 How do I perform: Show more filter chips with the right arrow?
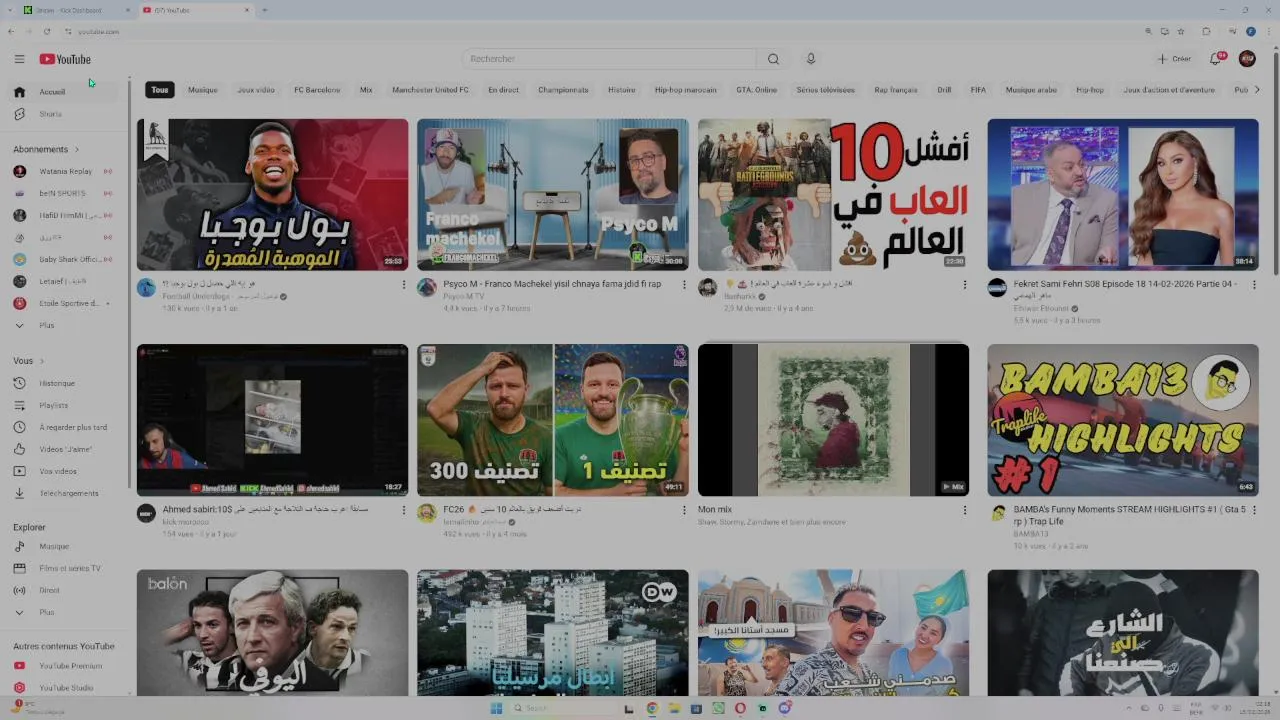[x=1257, y=90]
